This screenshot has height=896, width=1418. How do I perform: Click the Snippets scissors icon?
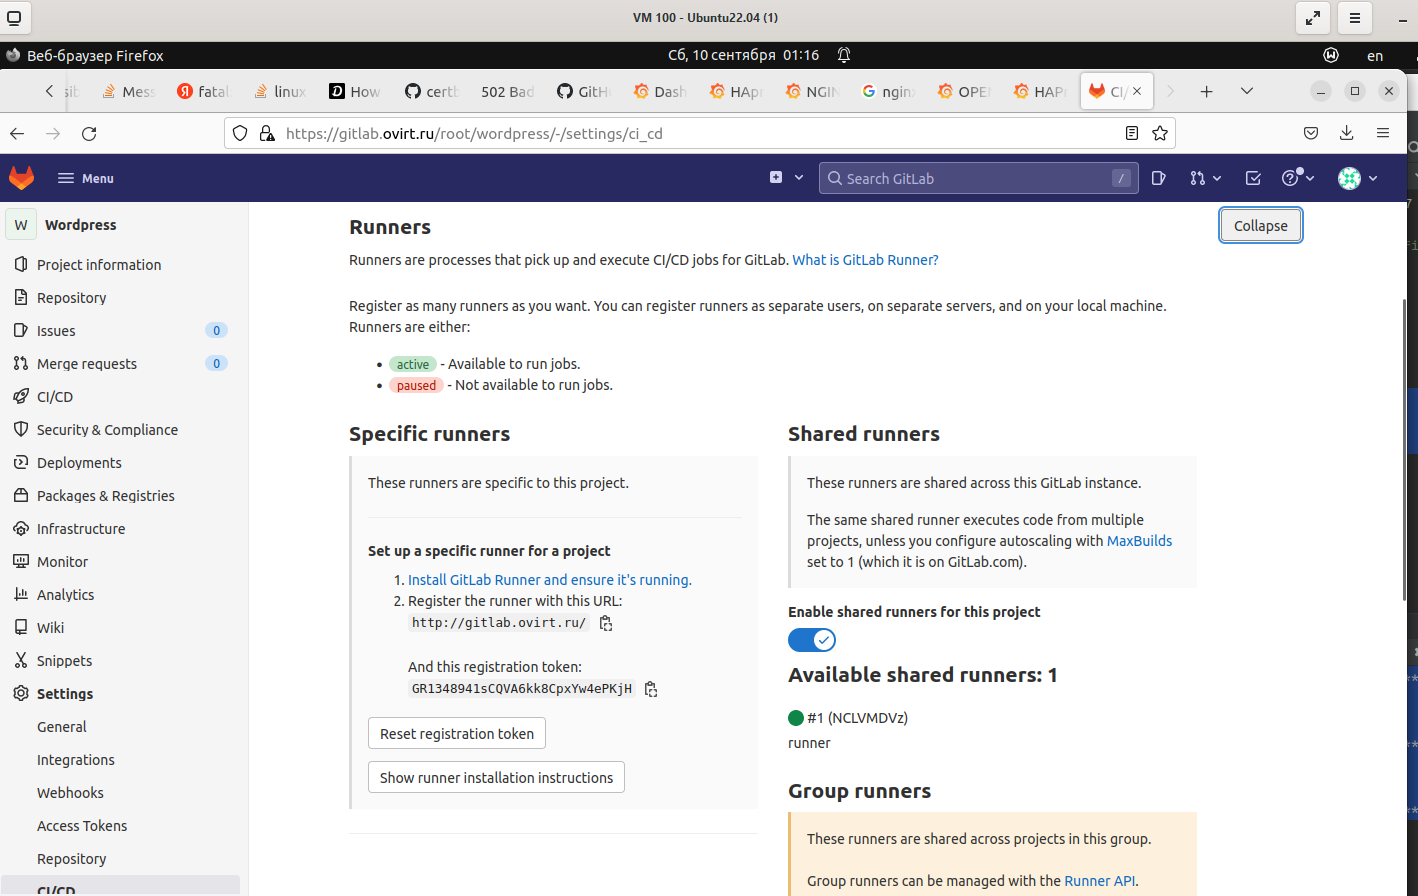pyautogui.click(x=20, y=660)
